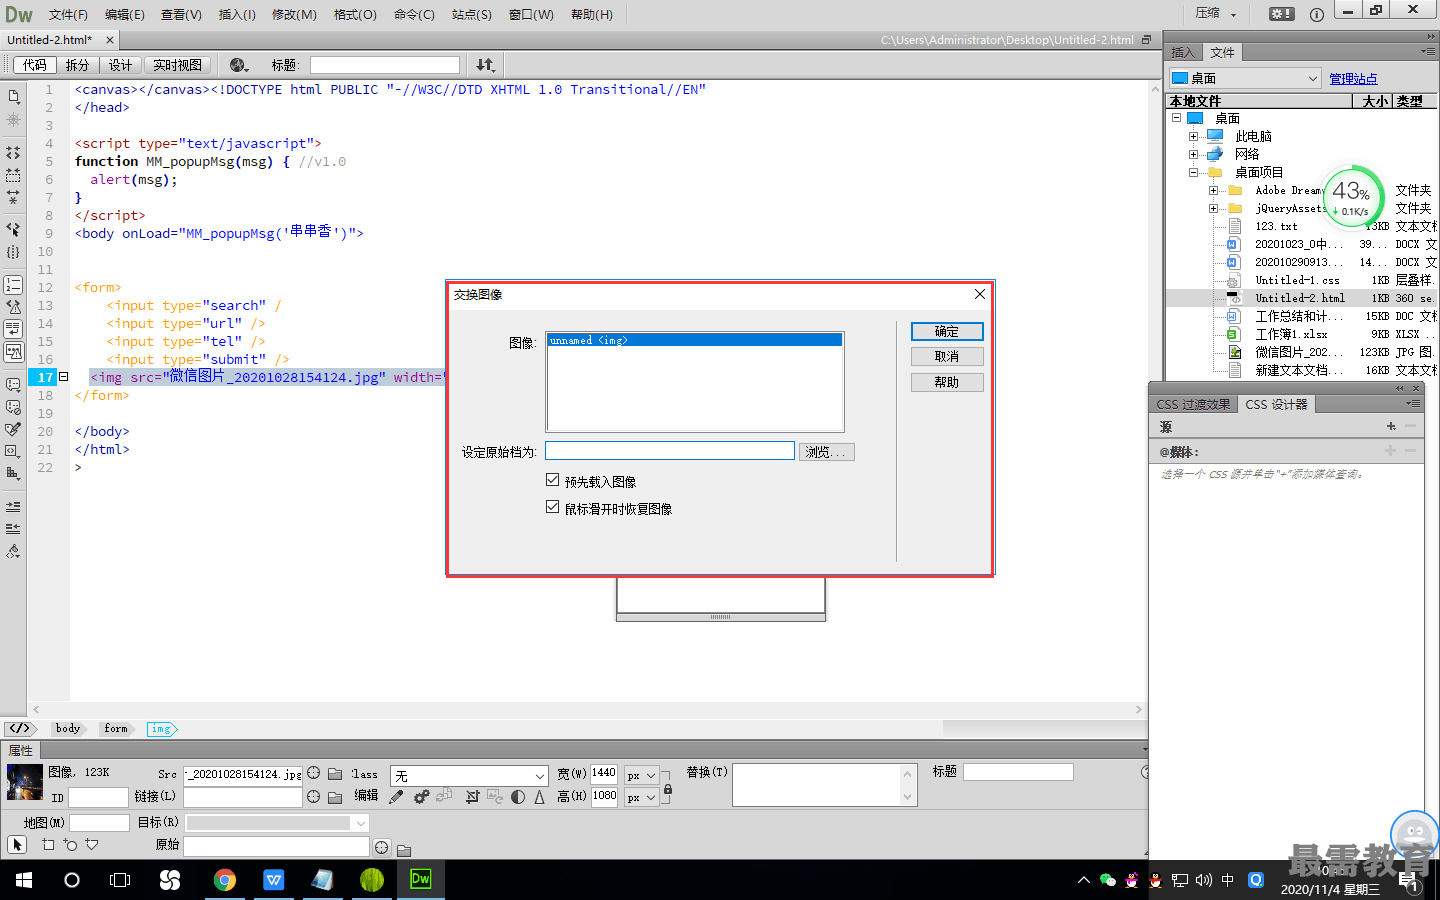Screen dimensions: 1440x900
Task: Click the Src browse folder icon
Action: (335, 774)
